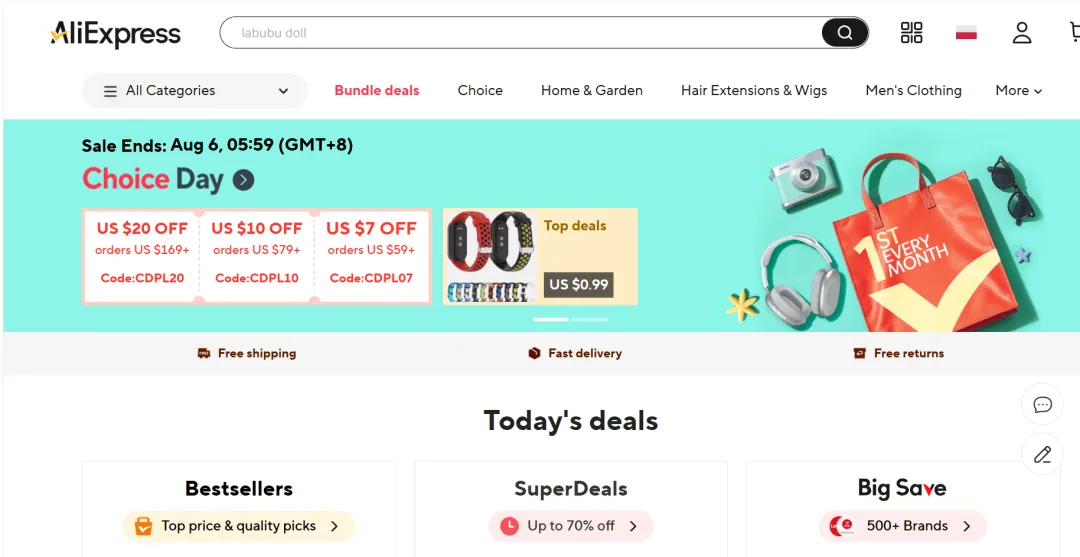Image resolution: width=1080 pixels, height=557 pixels.
Task: Click the Poland flag country selector
Action: [966, 33]
